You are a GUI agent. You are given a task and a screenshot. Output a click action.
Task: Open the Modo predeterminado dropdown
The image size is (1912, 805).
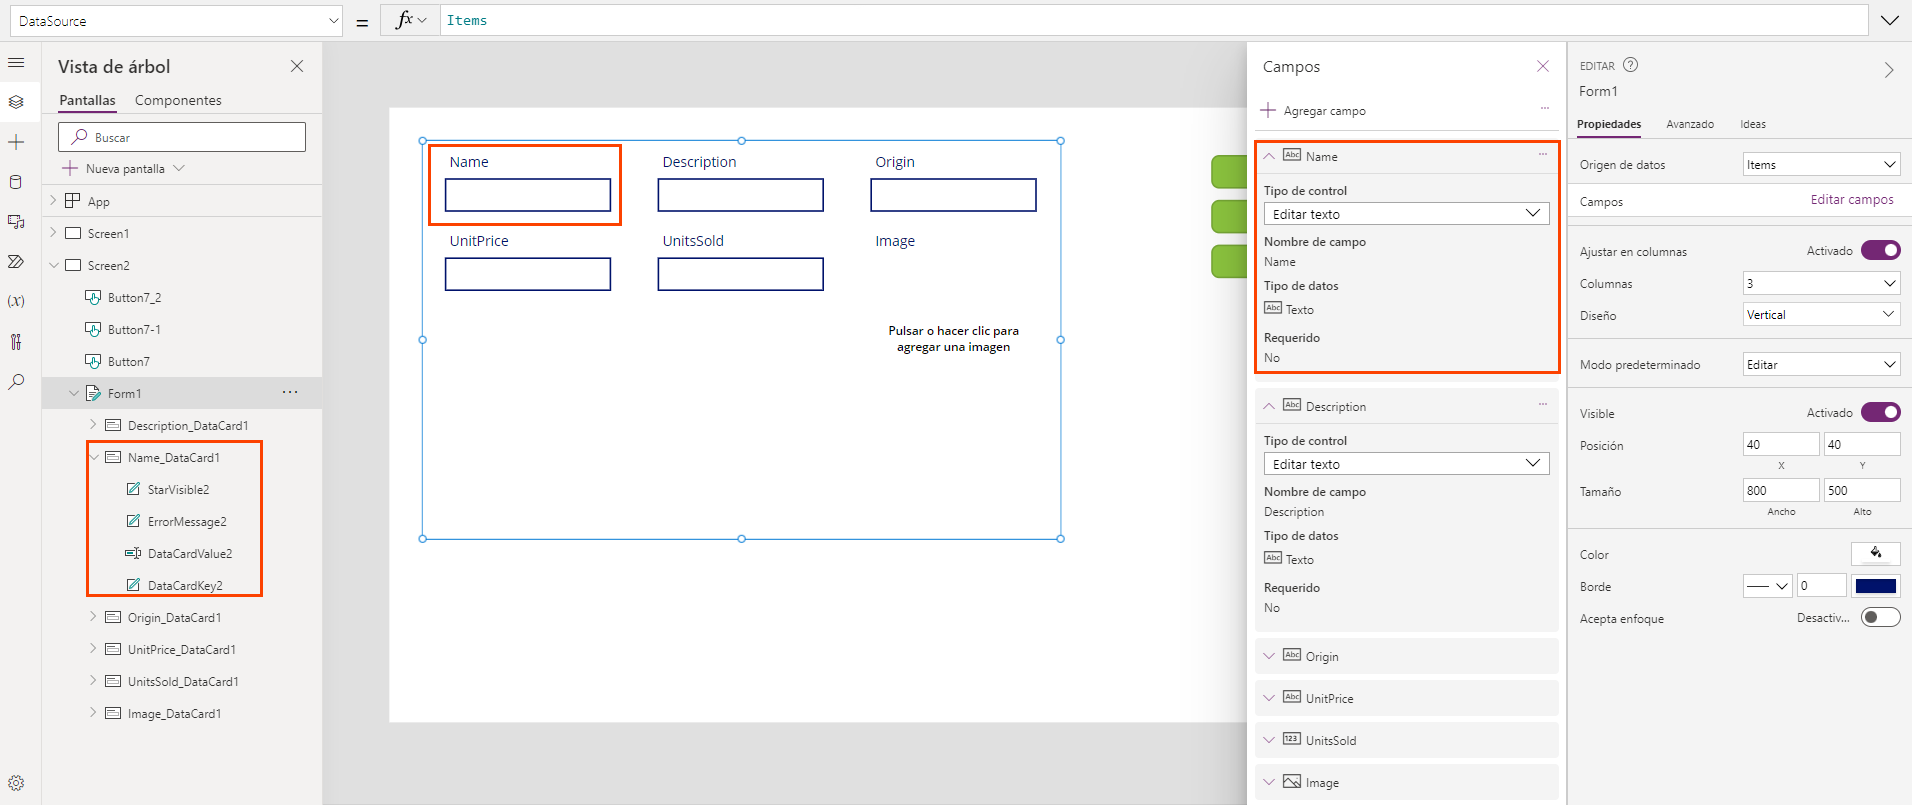pyautogui.click(x=1821, y=364)
